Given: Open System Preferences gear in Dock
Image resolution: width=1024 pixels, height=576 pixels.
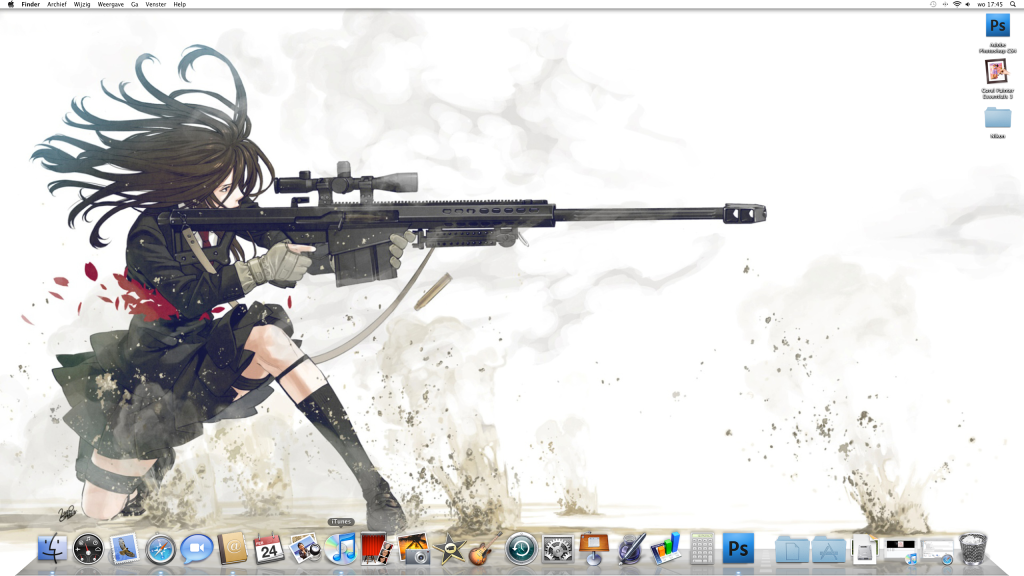Looking at the screenshot, I should pos(558,549).
